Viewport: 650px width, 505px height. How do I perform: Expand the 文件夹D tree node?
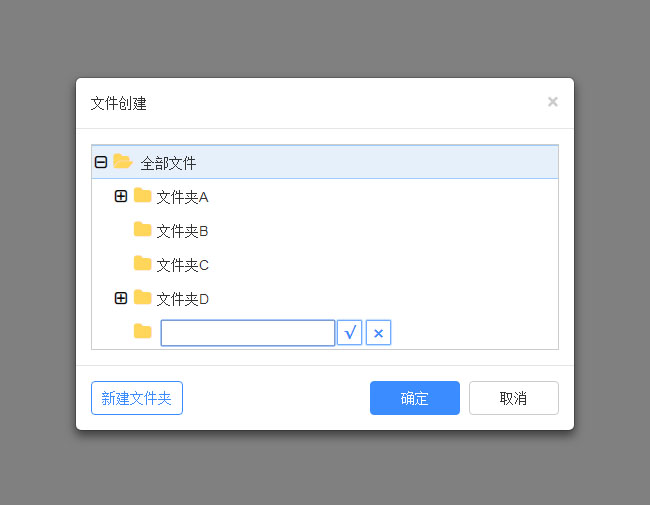[x=121, y=298]
